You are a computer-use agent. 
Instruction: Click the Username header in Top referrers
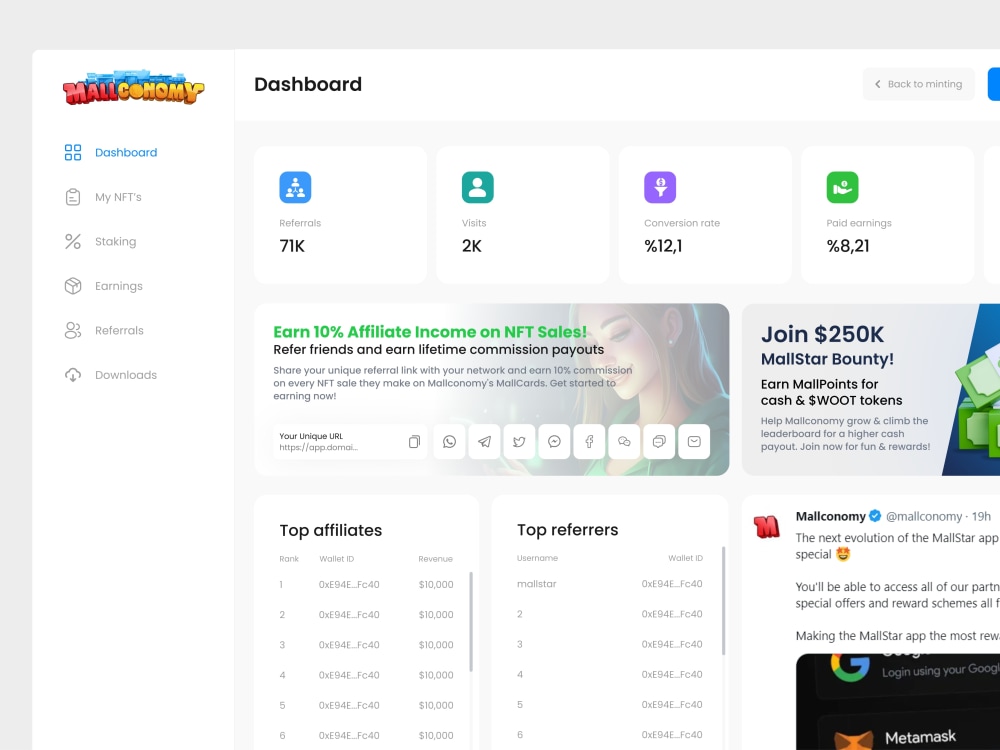point(537,558)
